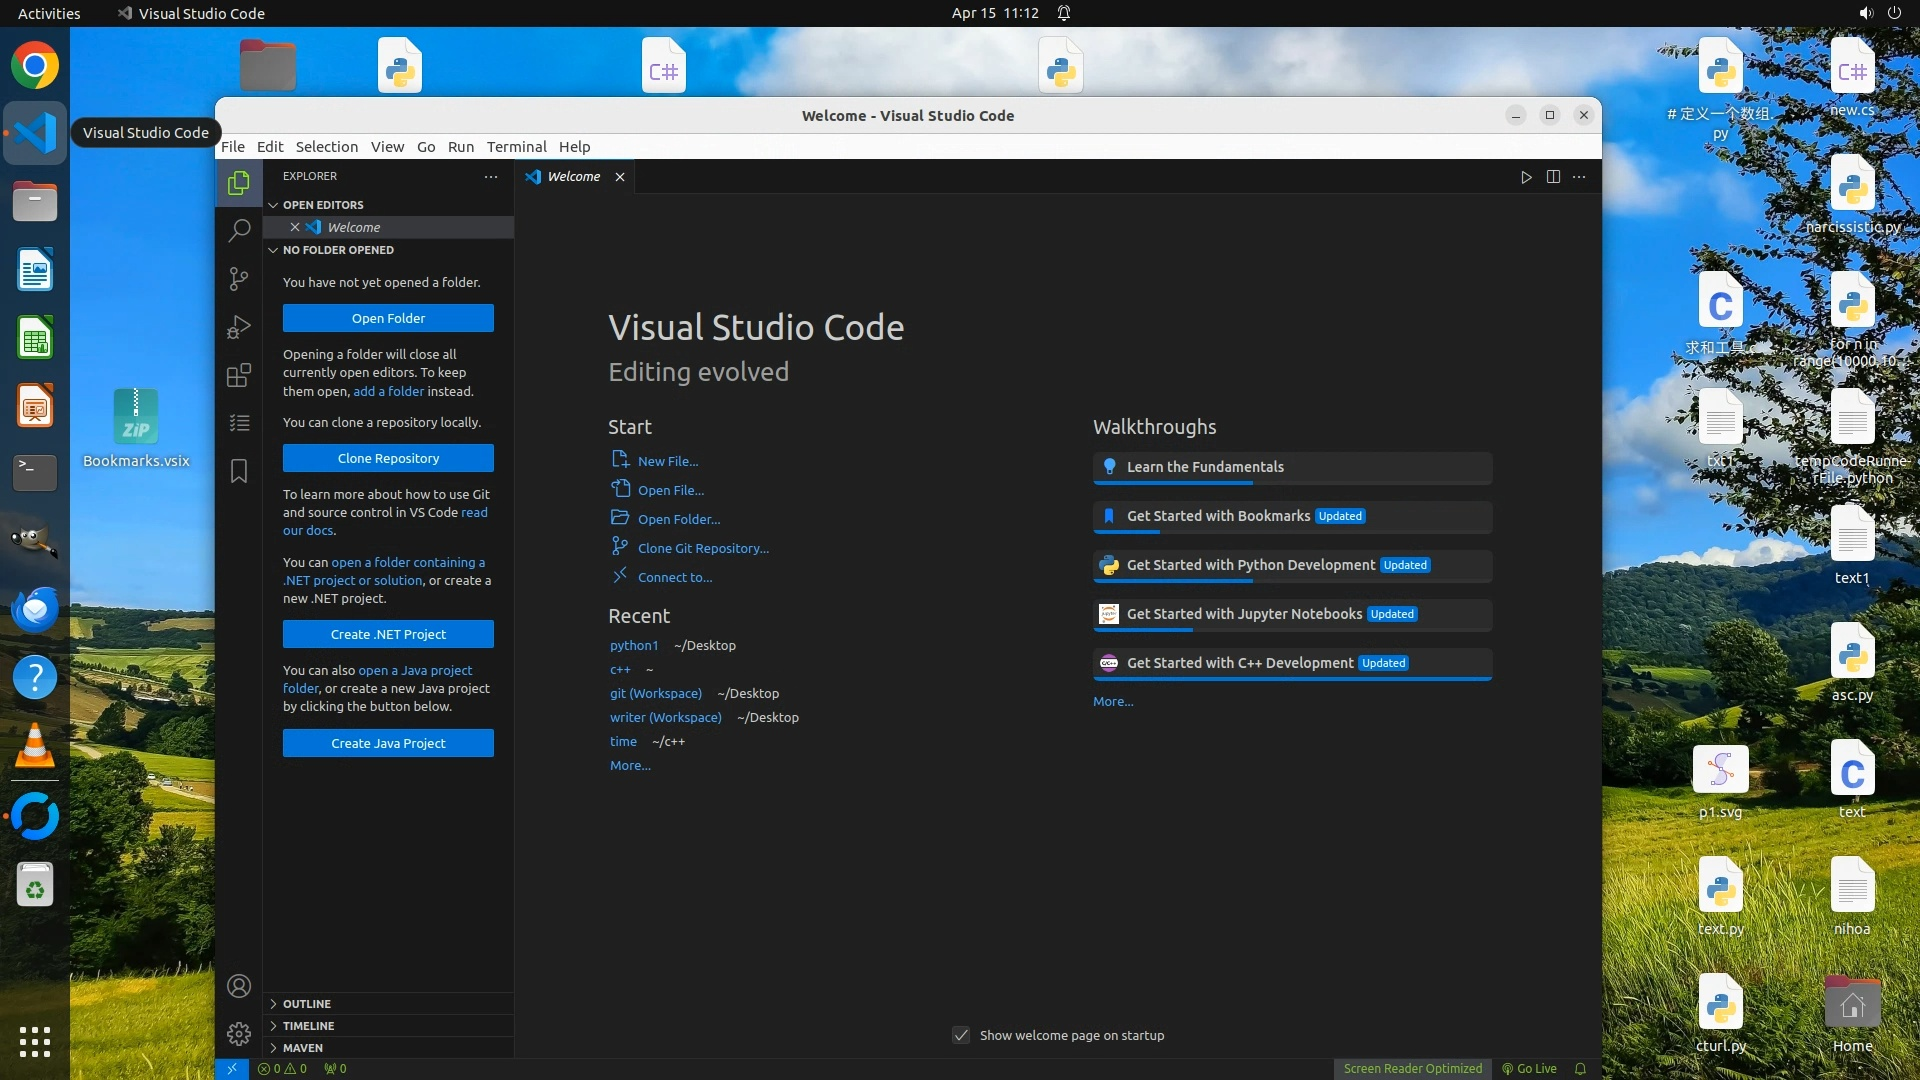Image resolution: width=1920 pixels, height=1080 pixels.
Task: Open the Terminal menu
Action: (516, 146)
